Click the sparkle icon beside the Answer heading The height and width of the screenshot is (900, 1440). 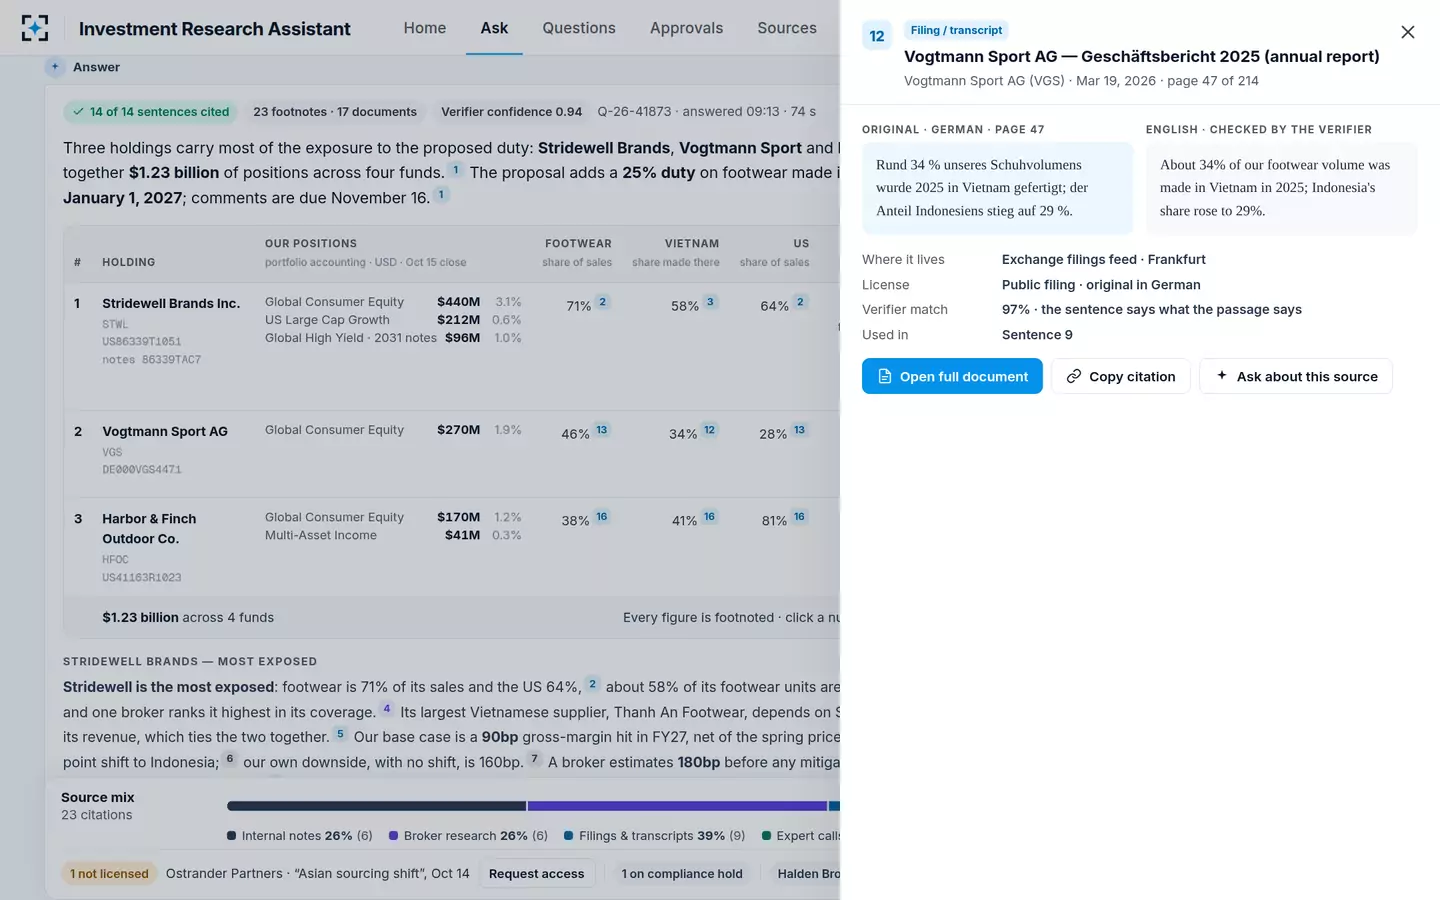click(x=55, y=67)
